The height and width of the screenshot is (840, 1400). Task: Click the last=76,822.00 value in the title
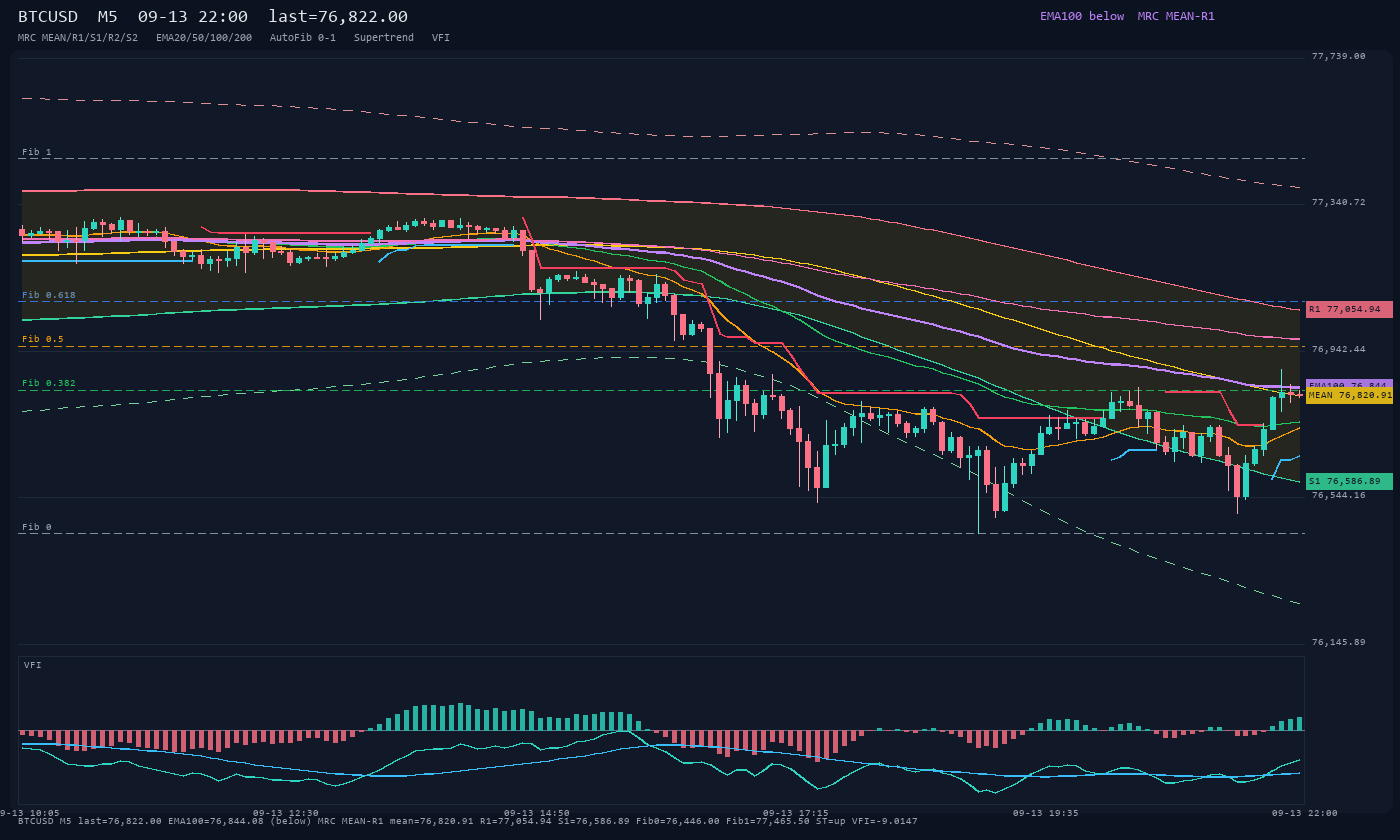click(x=338, y=17)
